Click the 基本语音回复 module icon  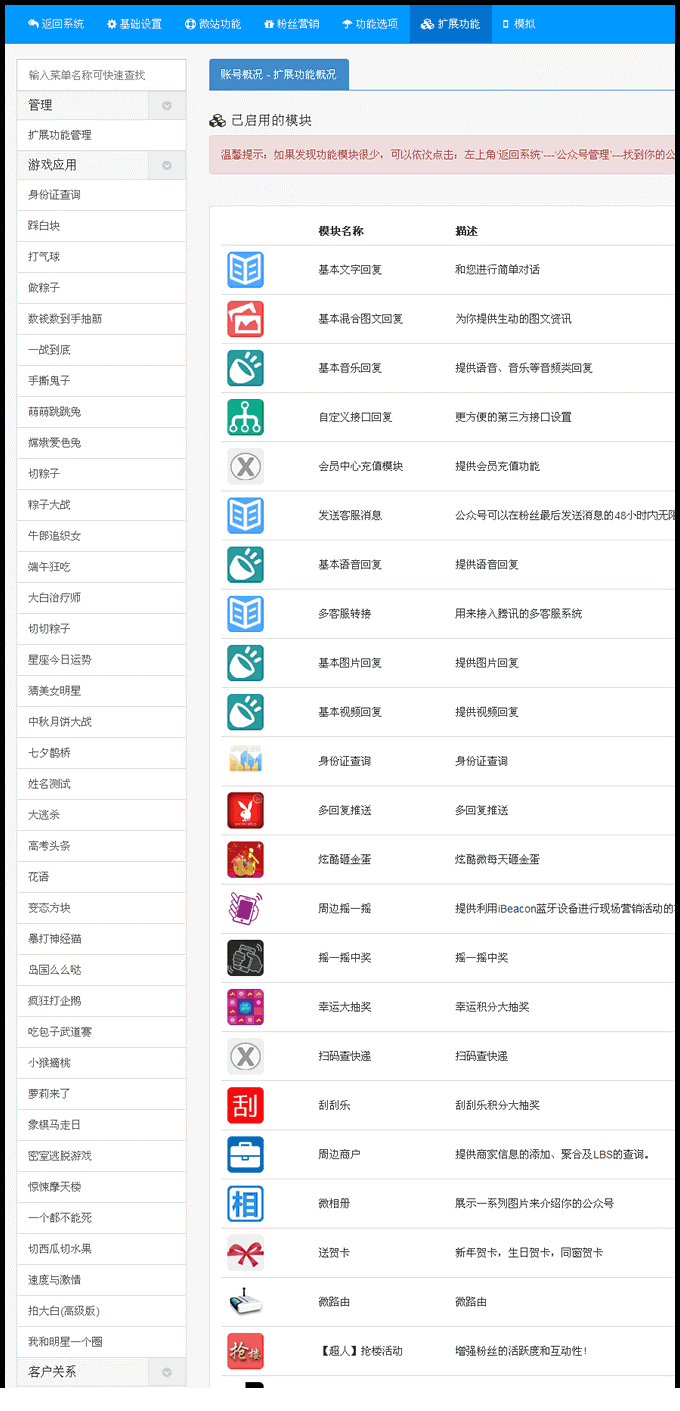[245, 564]
